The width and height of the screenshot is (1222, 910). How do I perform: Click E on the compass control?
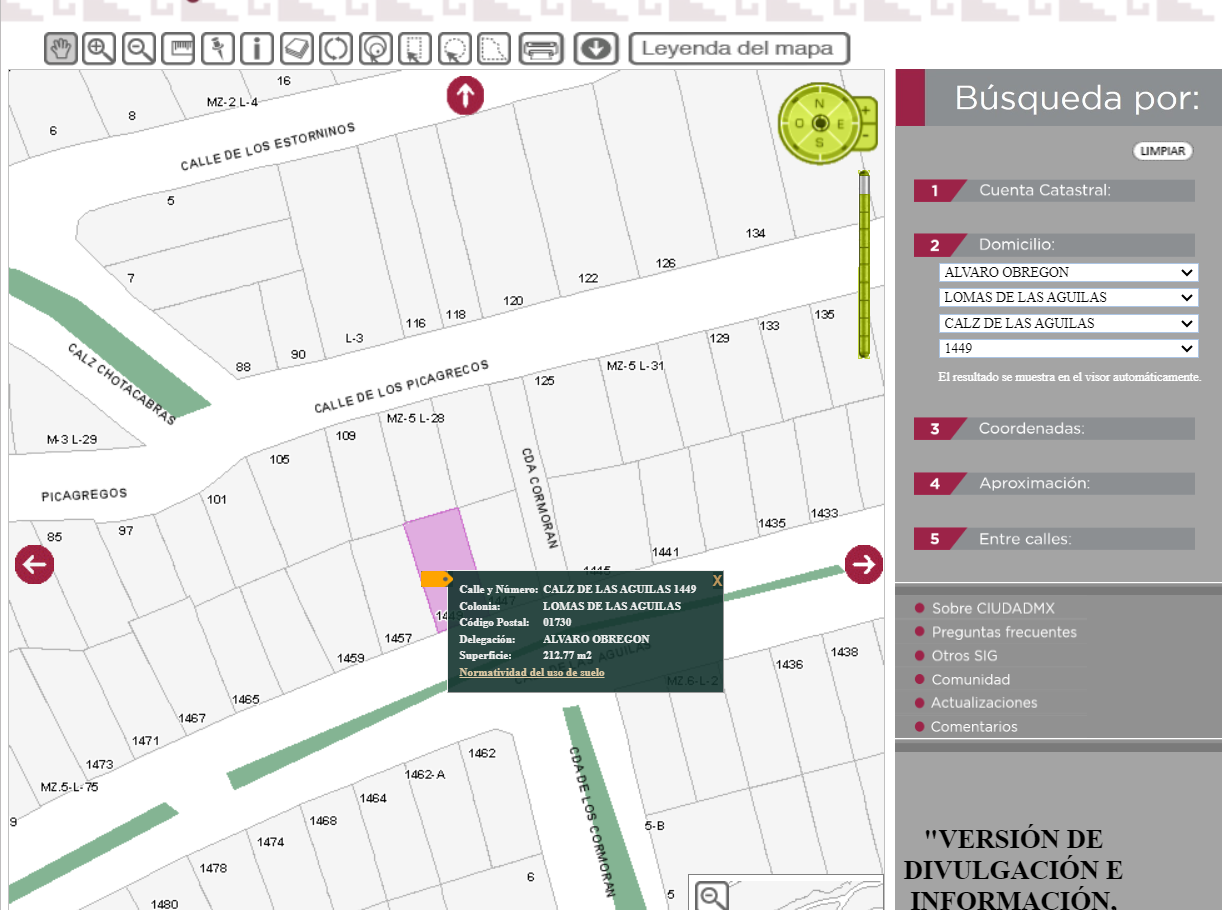(840, 124)
